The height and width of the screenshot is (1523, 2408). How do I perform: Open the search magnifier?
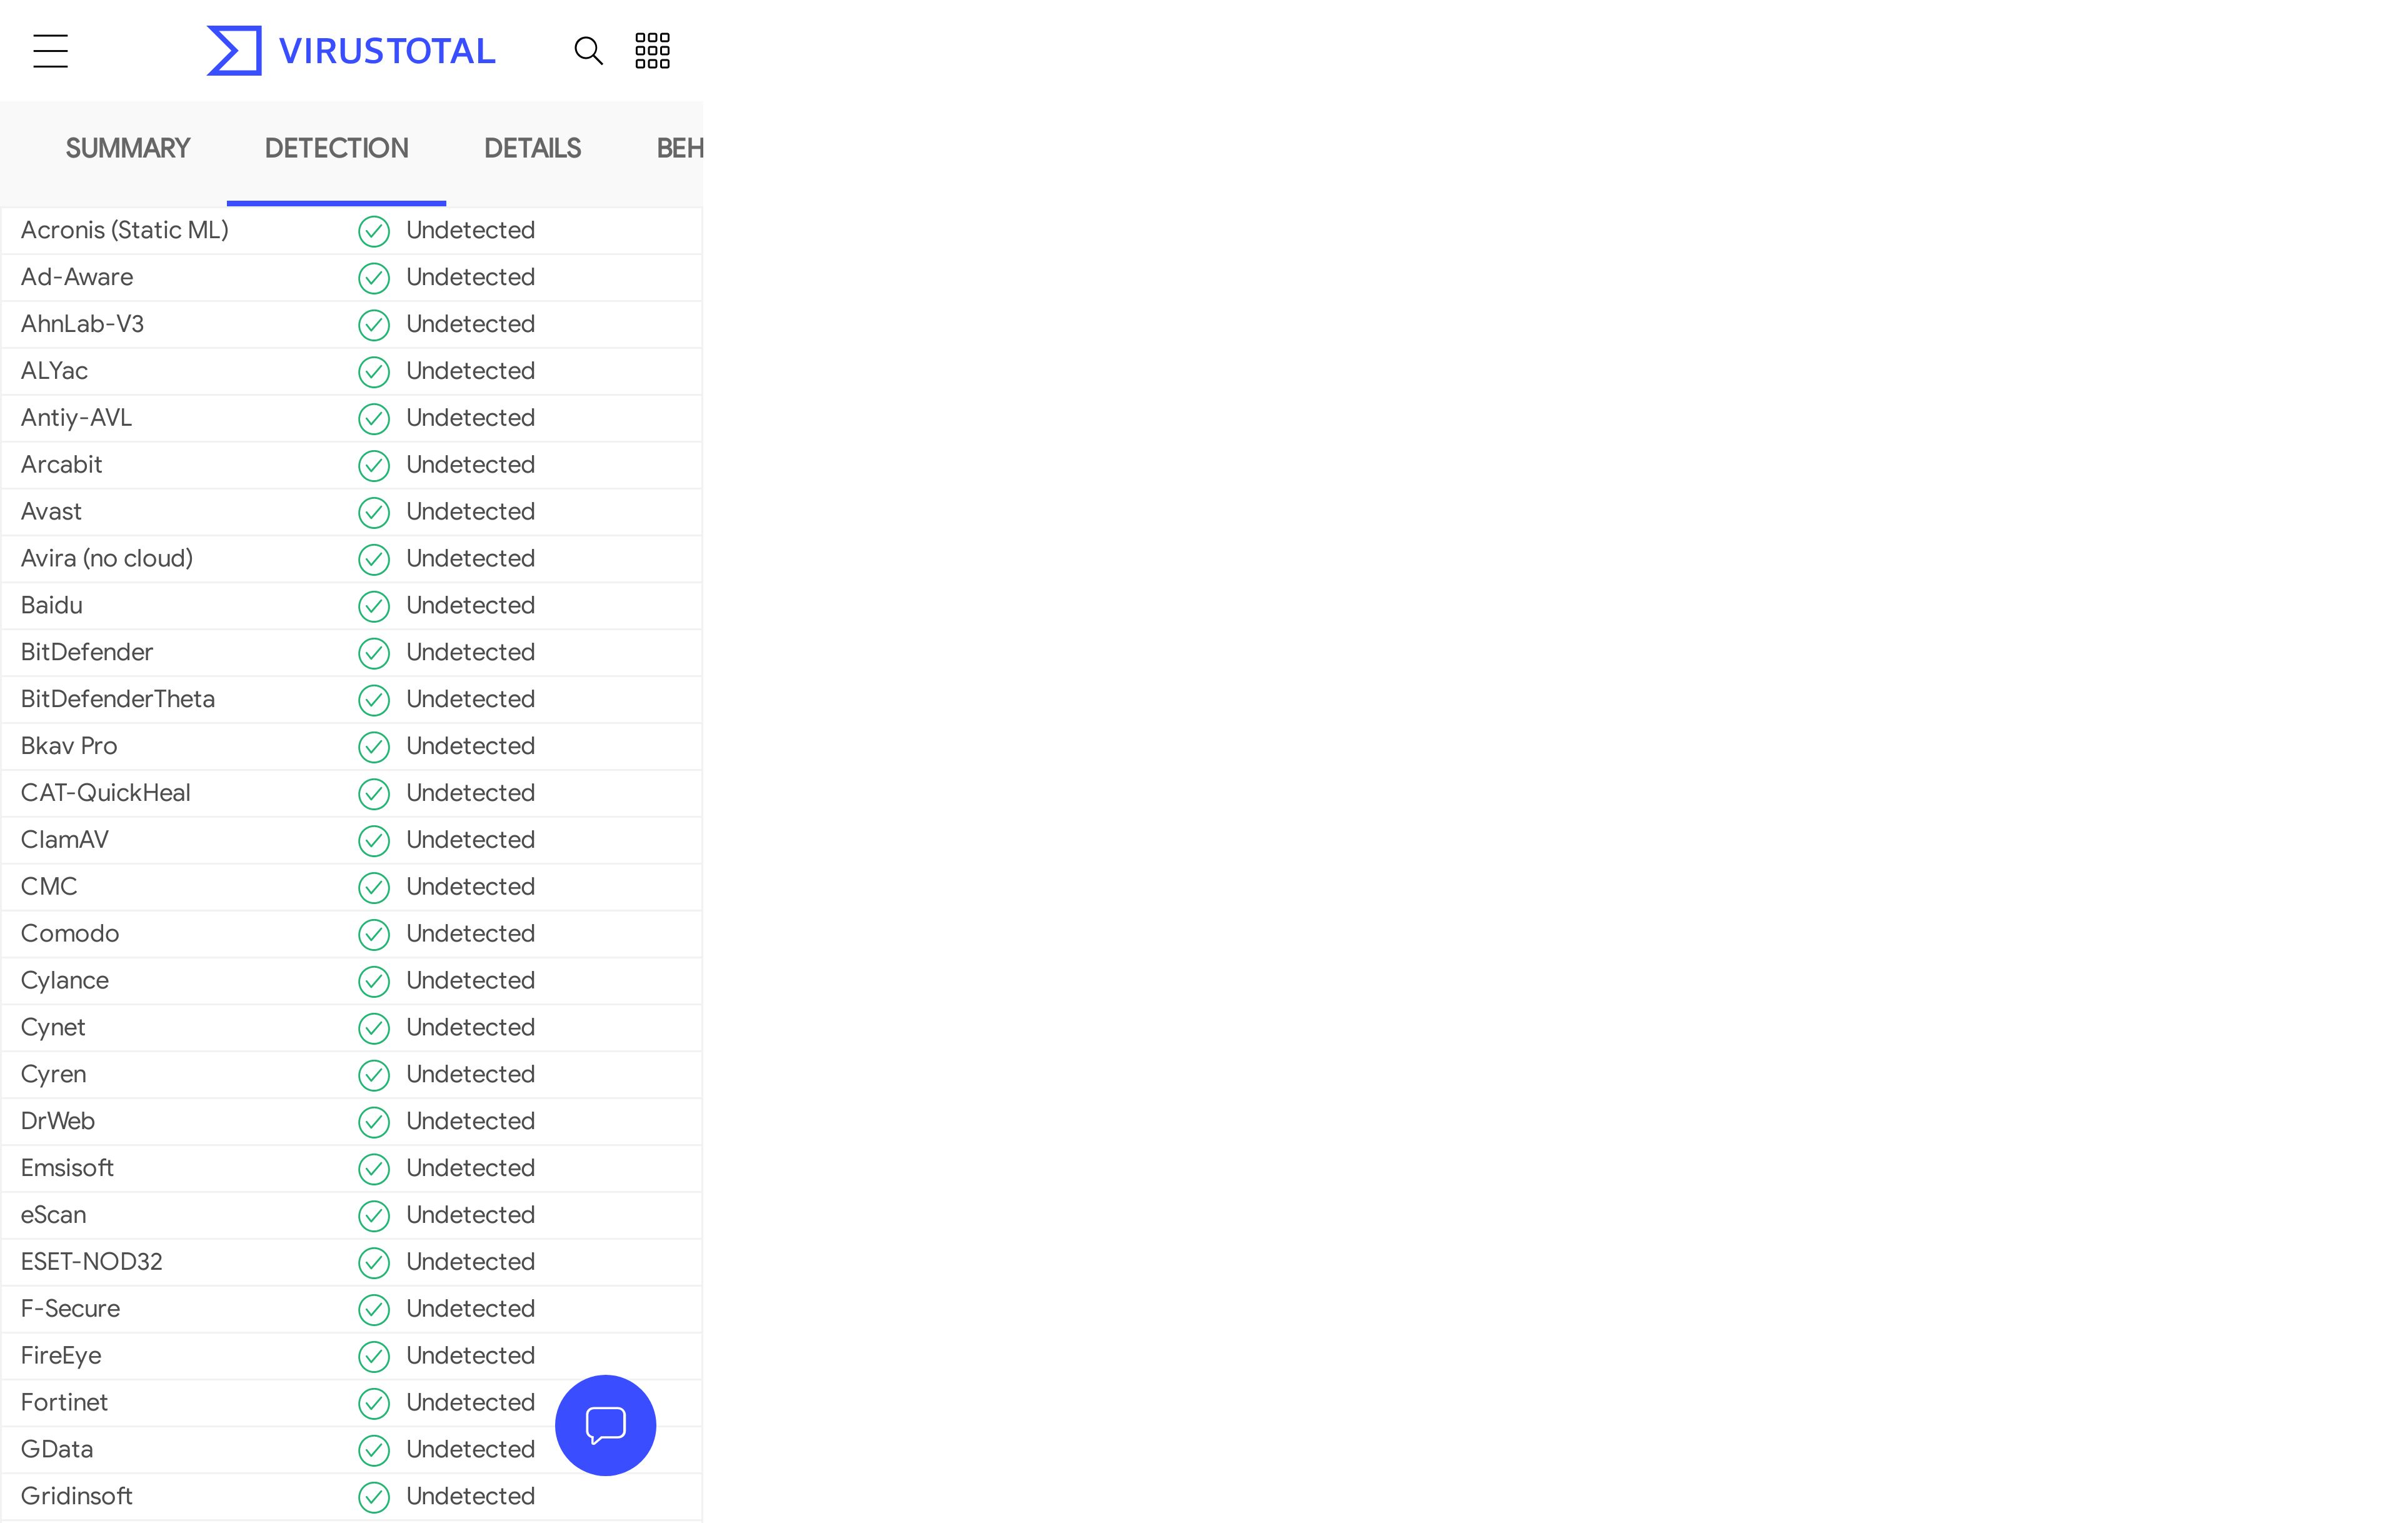point(588,50)
